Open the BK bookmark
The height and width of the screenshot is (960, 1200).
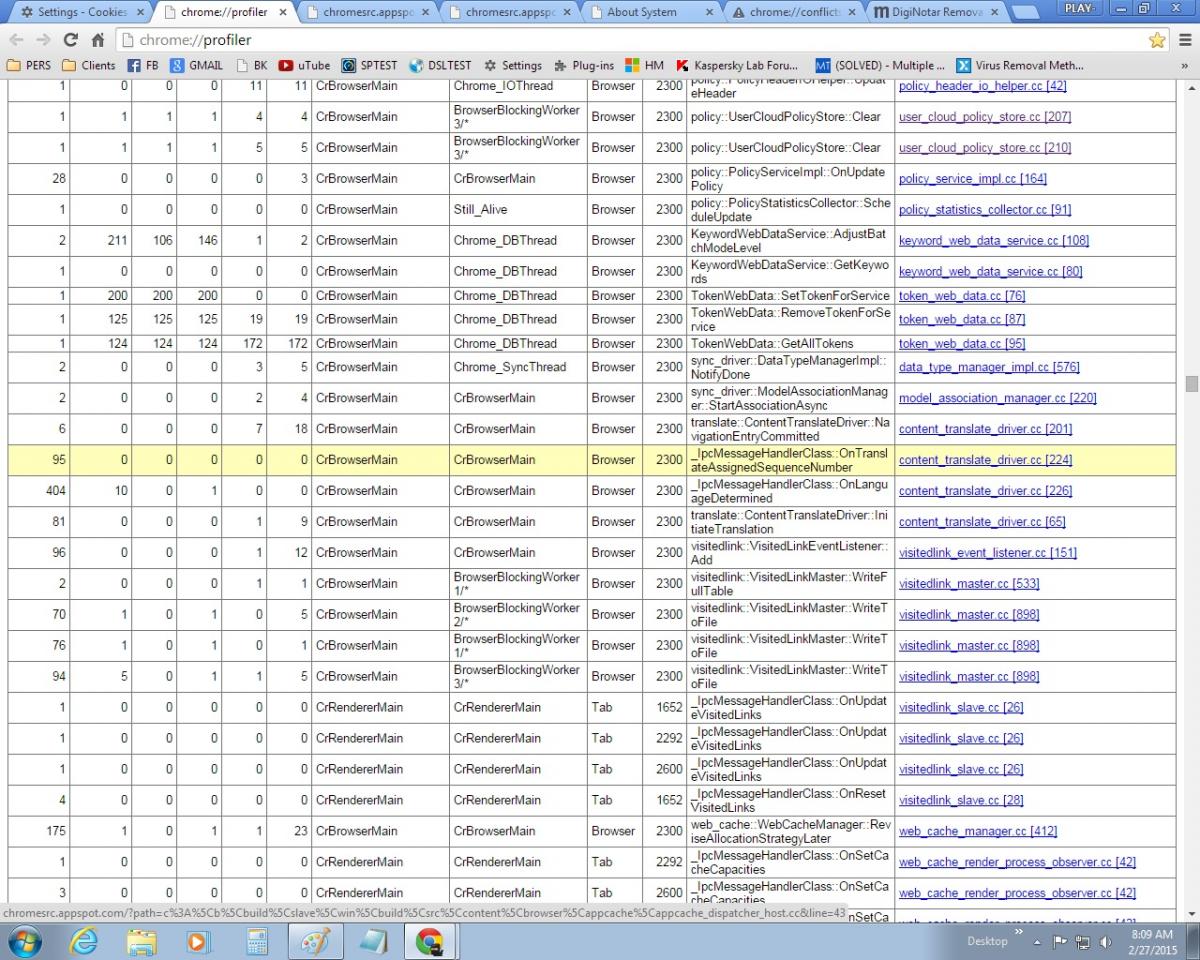(x=252, y=65)
